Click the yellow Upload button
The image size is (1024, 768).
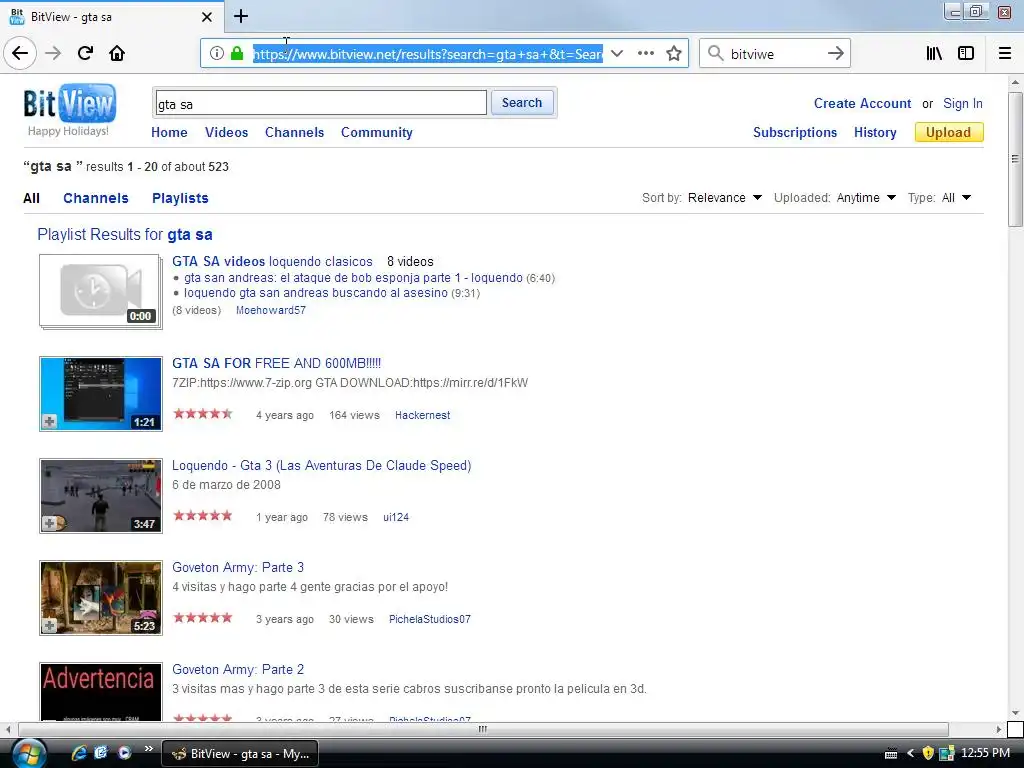point(949,132)
